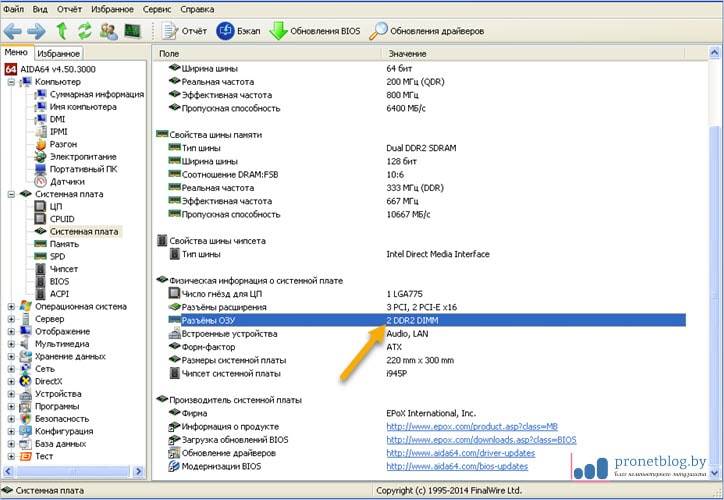Expand the Мультимедиа node

pyautogui.click(x=11, y=344)
